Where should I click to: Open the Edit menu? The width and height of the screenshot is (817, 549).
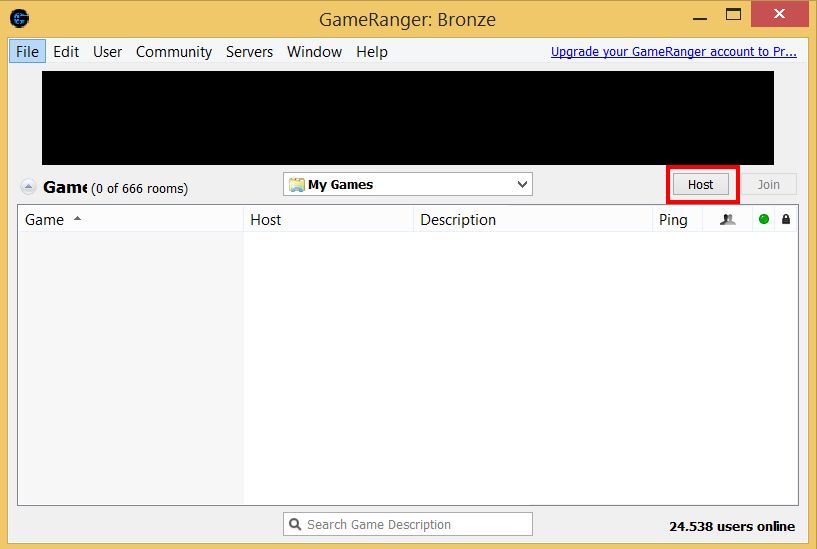(x=66, y=52)
